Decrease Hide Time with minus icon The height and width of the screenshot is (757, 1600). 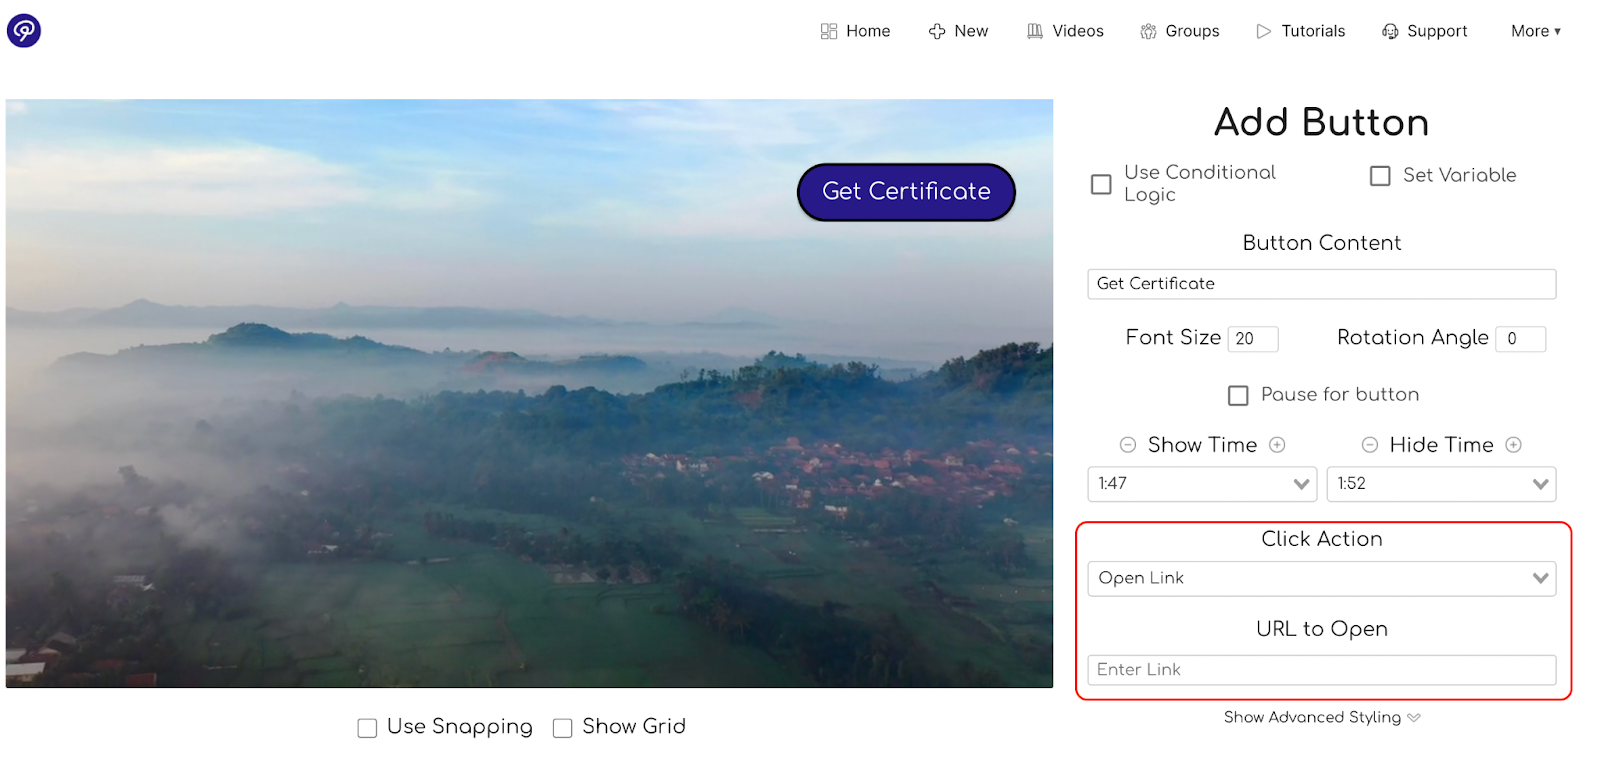coord(1370,445)
